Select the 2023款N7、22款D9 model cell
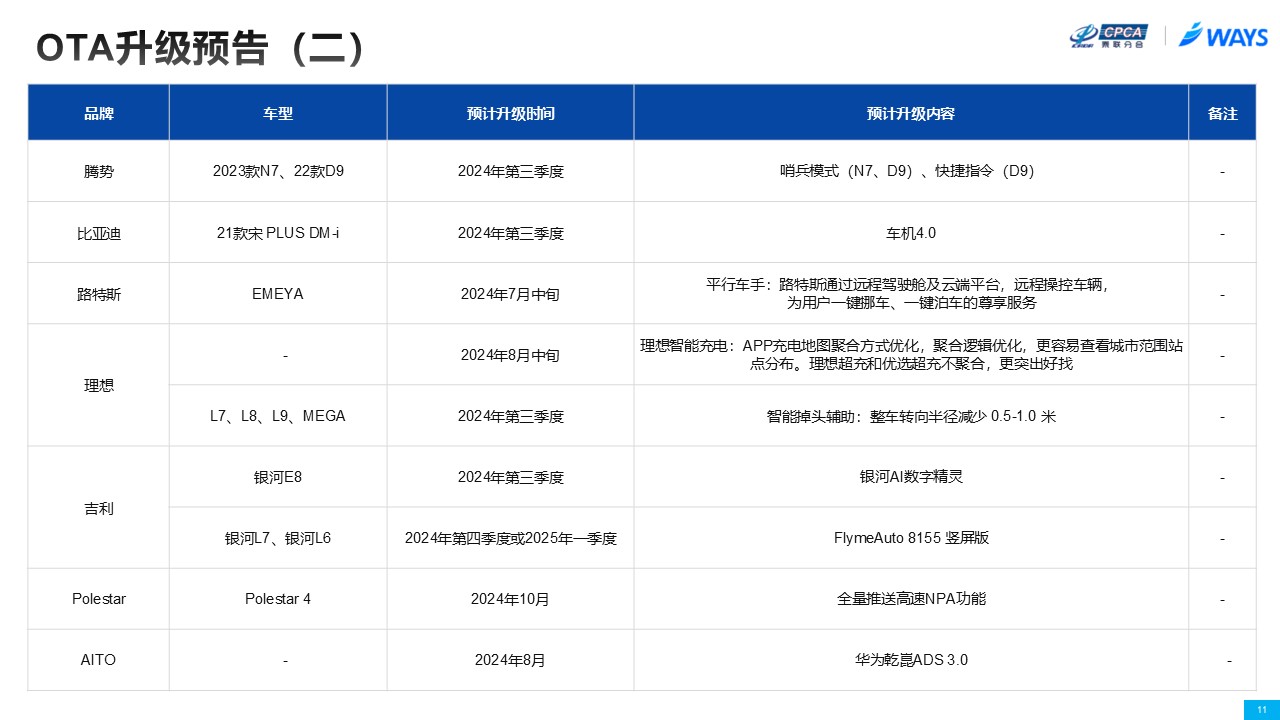 tap(278, 171)
